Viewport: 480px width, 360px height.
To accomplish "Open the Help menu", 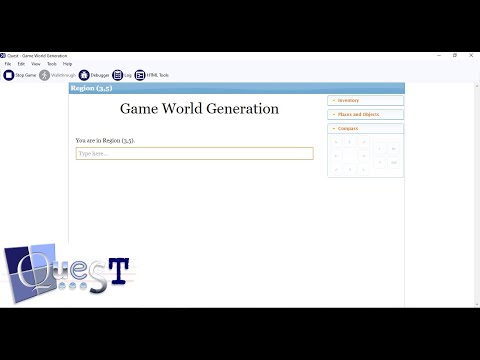I will (x=68, y=64).
